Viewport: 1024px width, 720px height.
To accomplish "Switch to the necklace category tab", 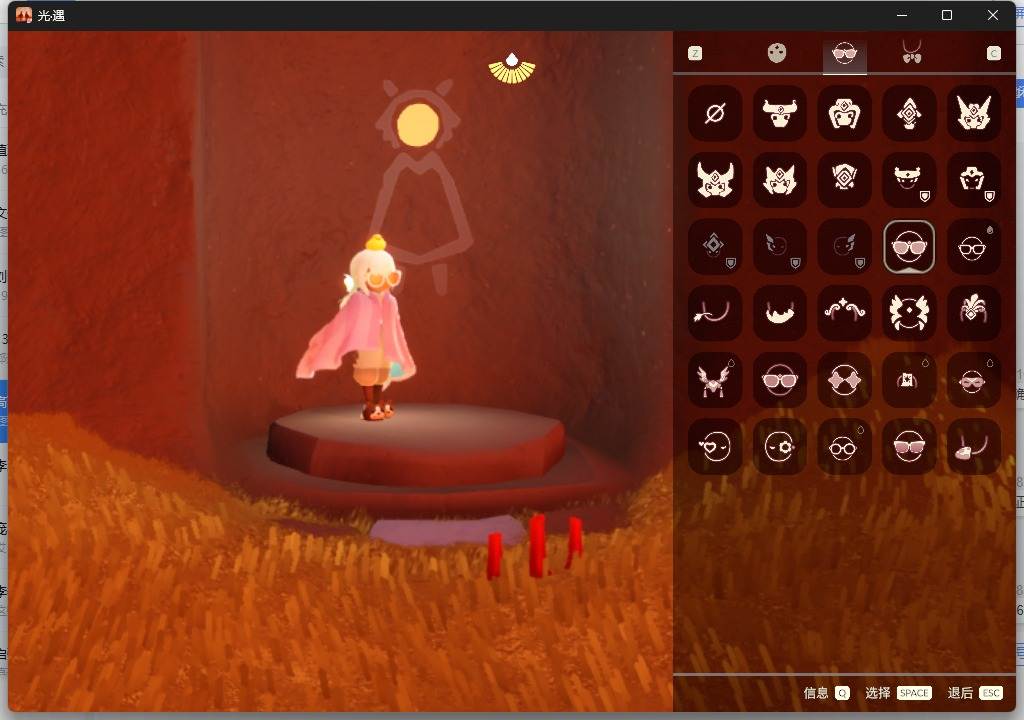I will 912,52.
